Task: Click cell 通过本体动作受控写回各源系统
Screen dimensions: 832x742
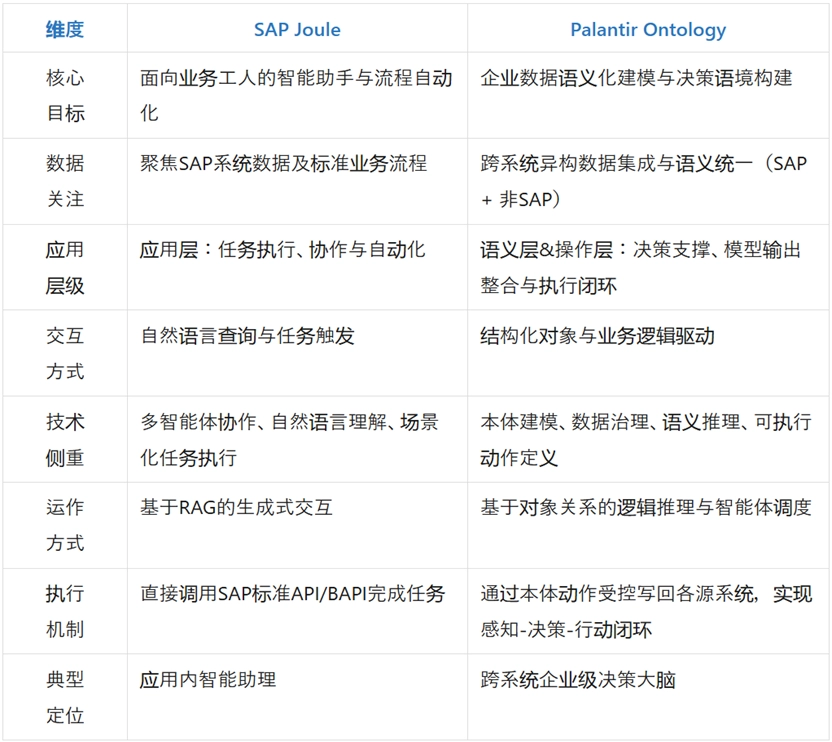Action: click(646, 611)
